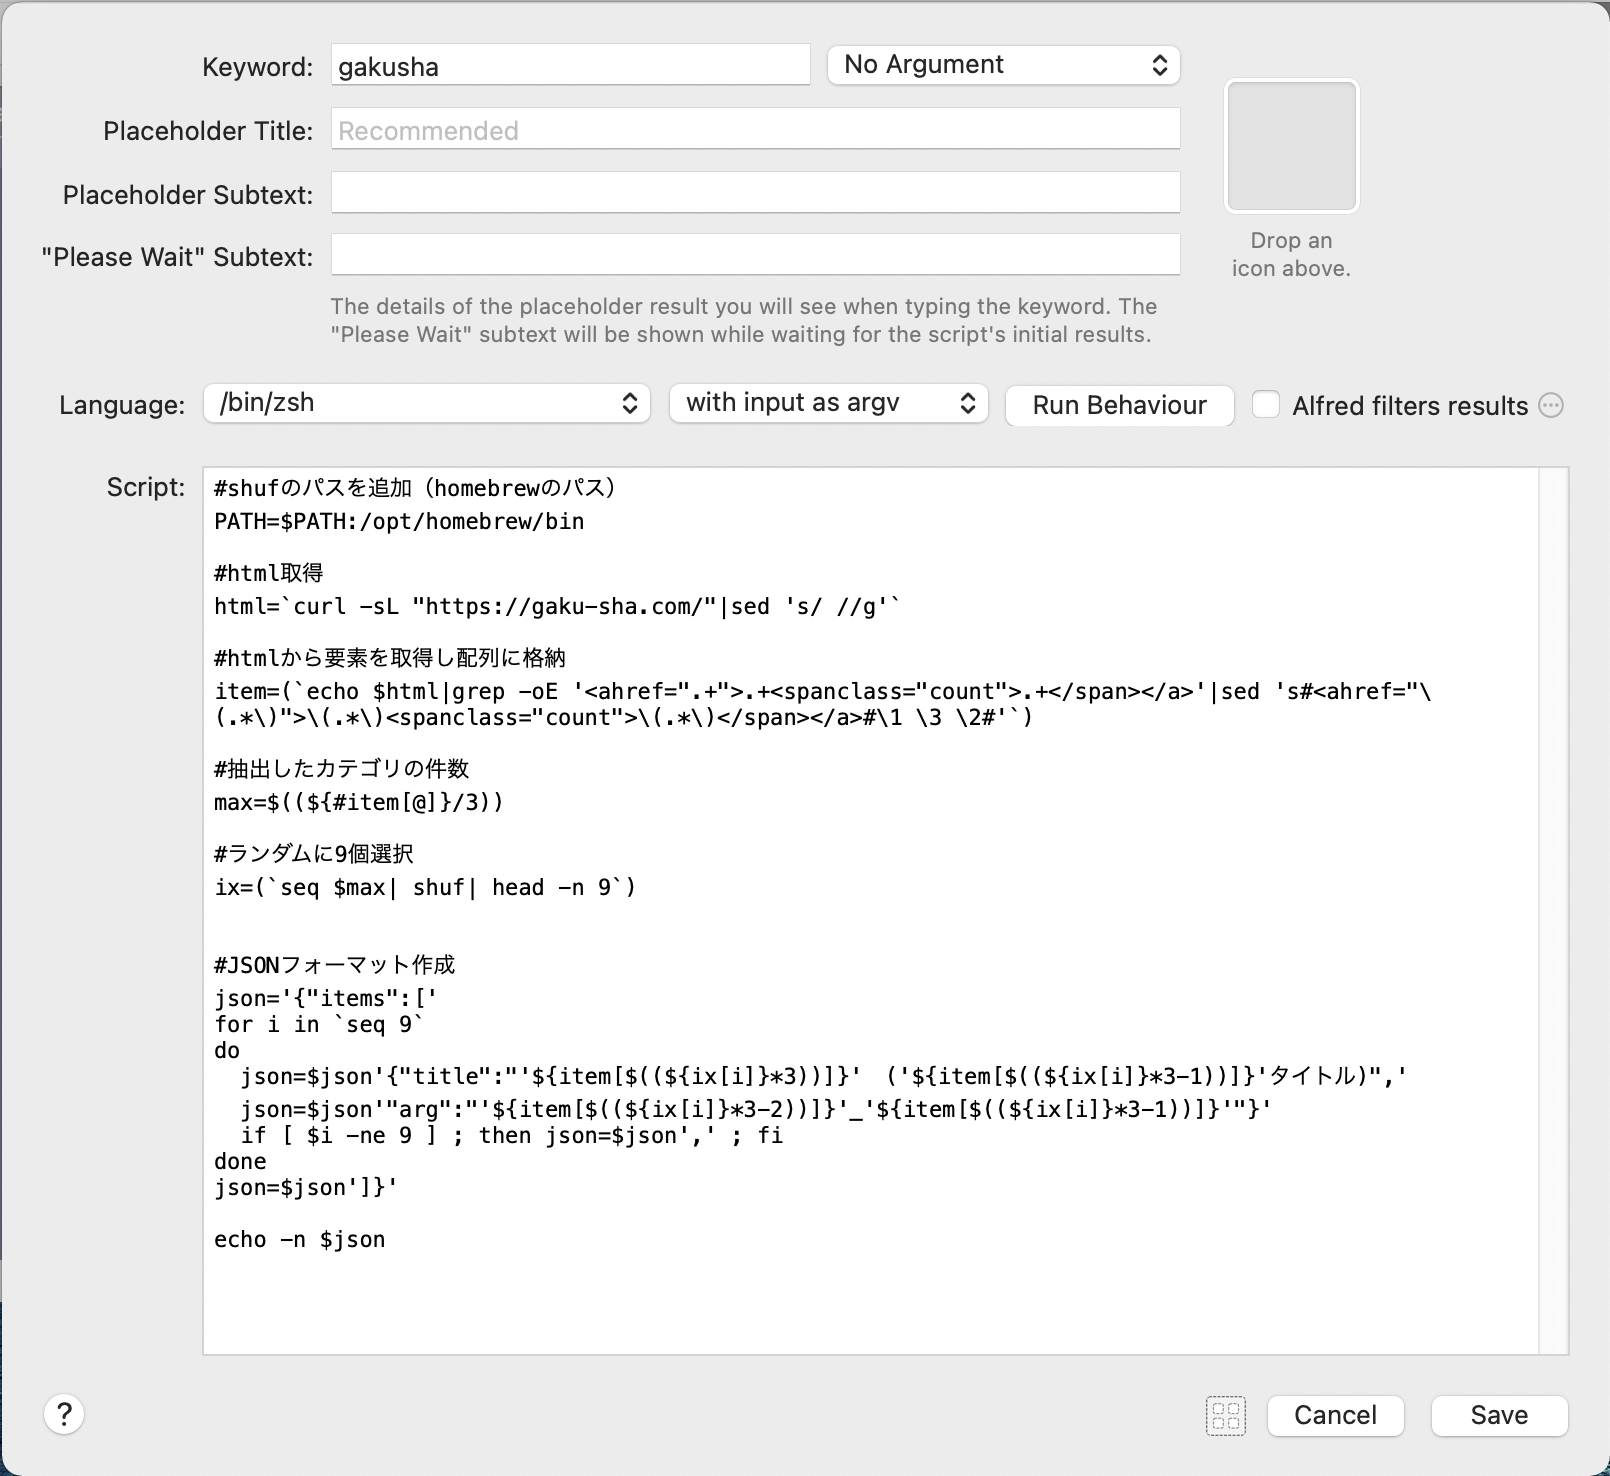Click the grid icon beside Cancel
Image resolution: width=1610 pixels, height=1476 pixels.
[1226, 1415]
